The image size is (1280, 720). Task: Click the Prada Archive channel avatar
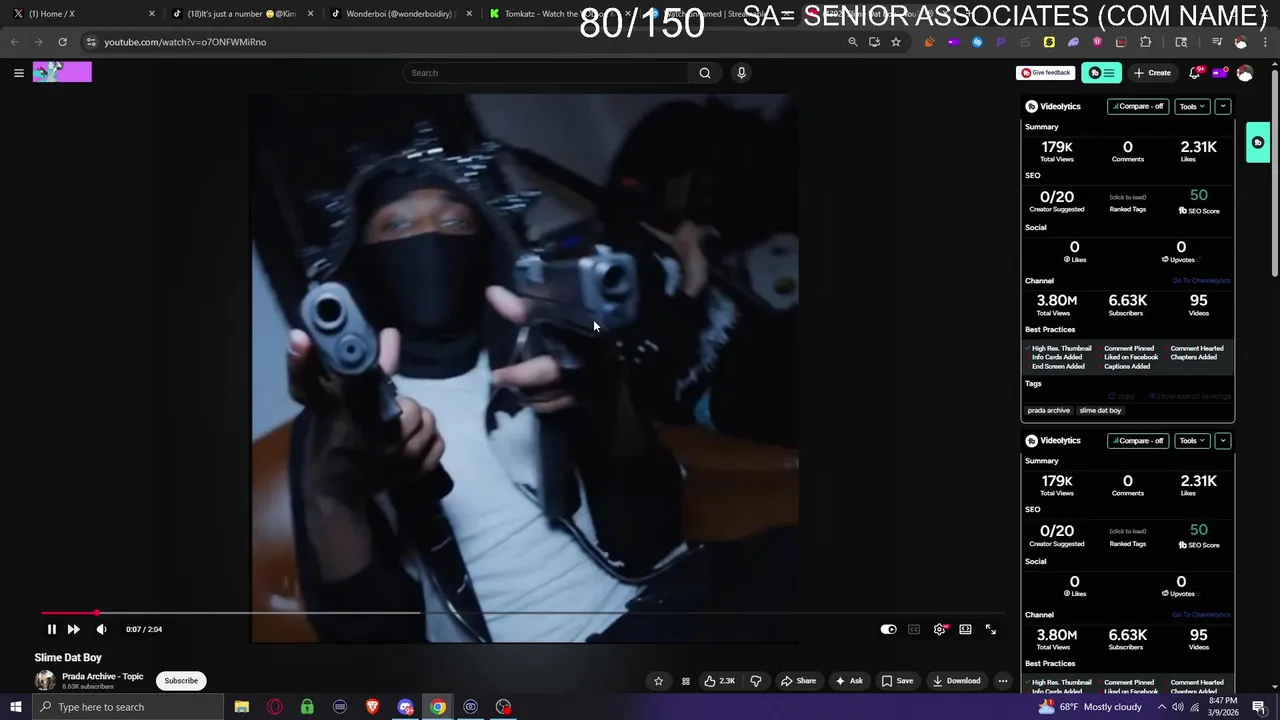tap(45, 681)
